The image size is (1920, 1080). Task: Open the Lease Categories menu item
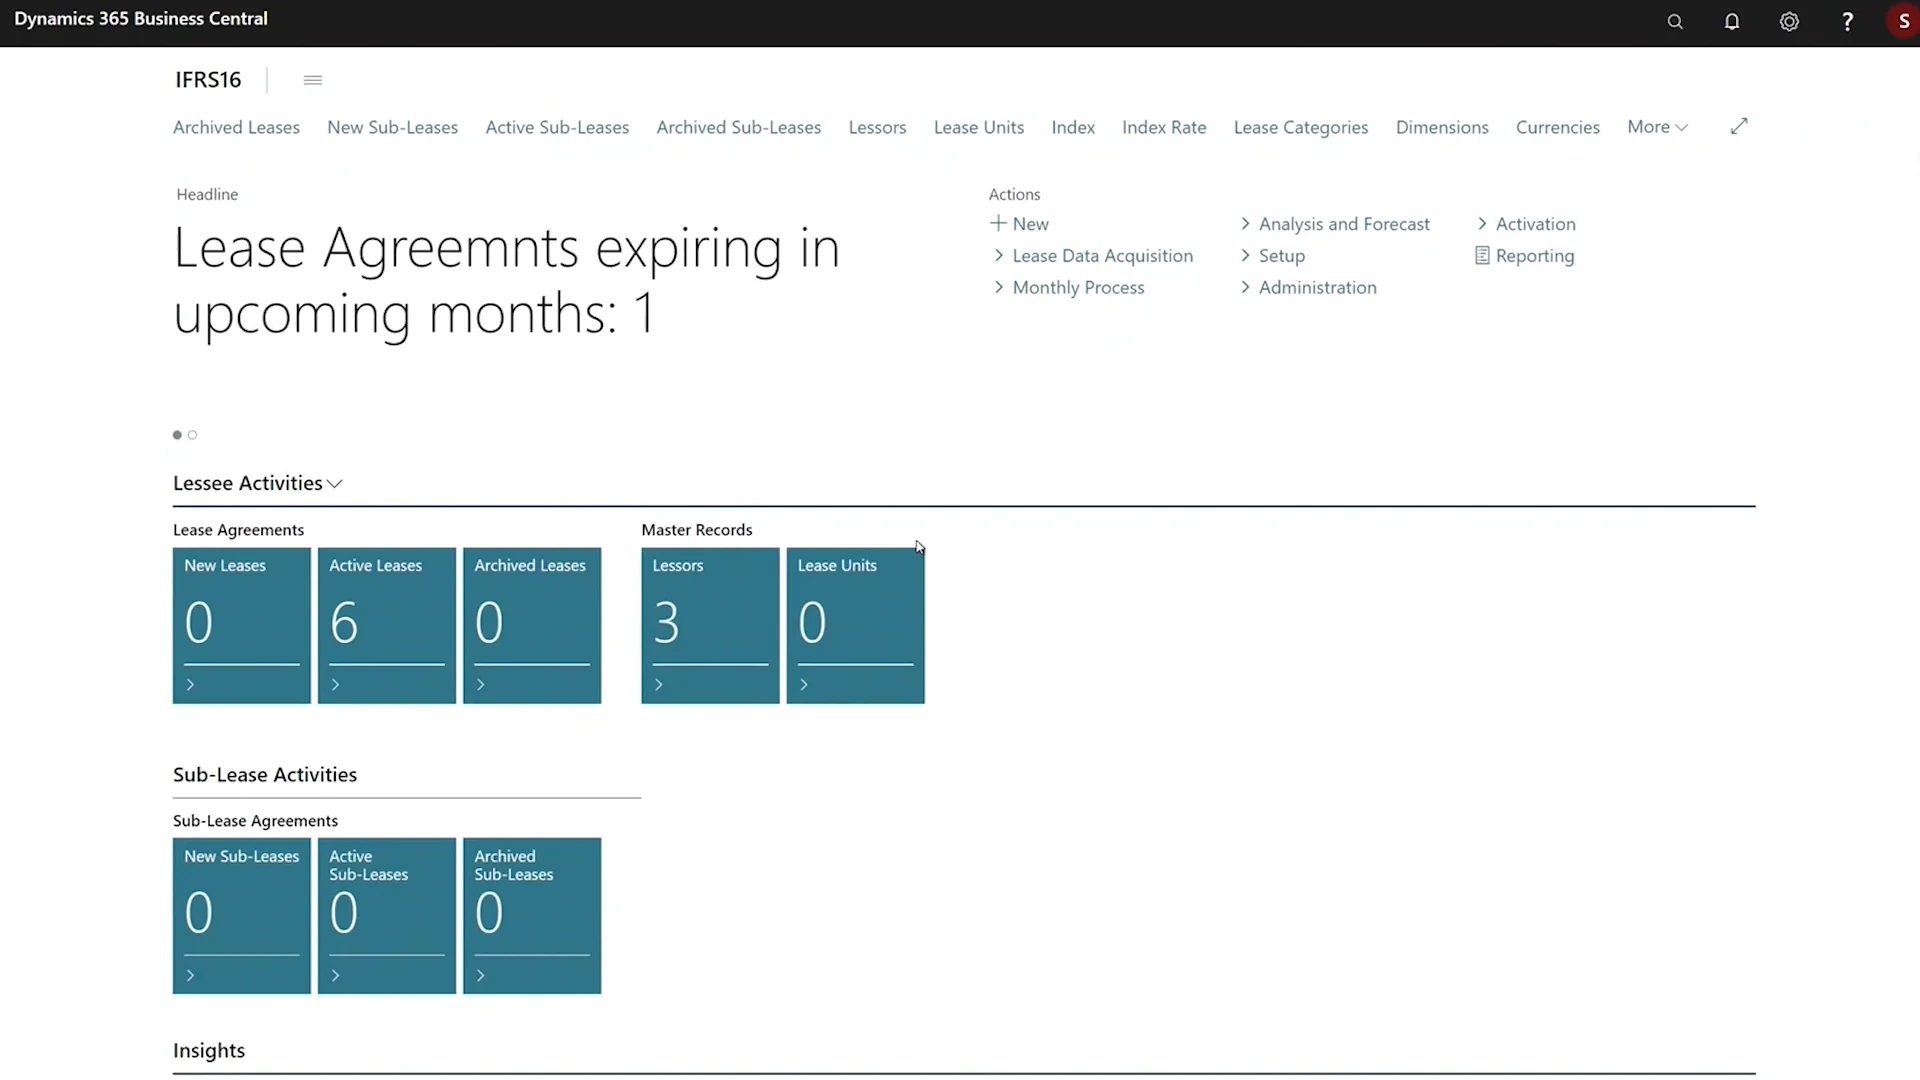coord(1300,128)
